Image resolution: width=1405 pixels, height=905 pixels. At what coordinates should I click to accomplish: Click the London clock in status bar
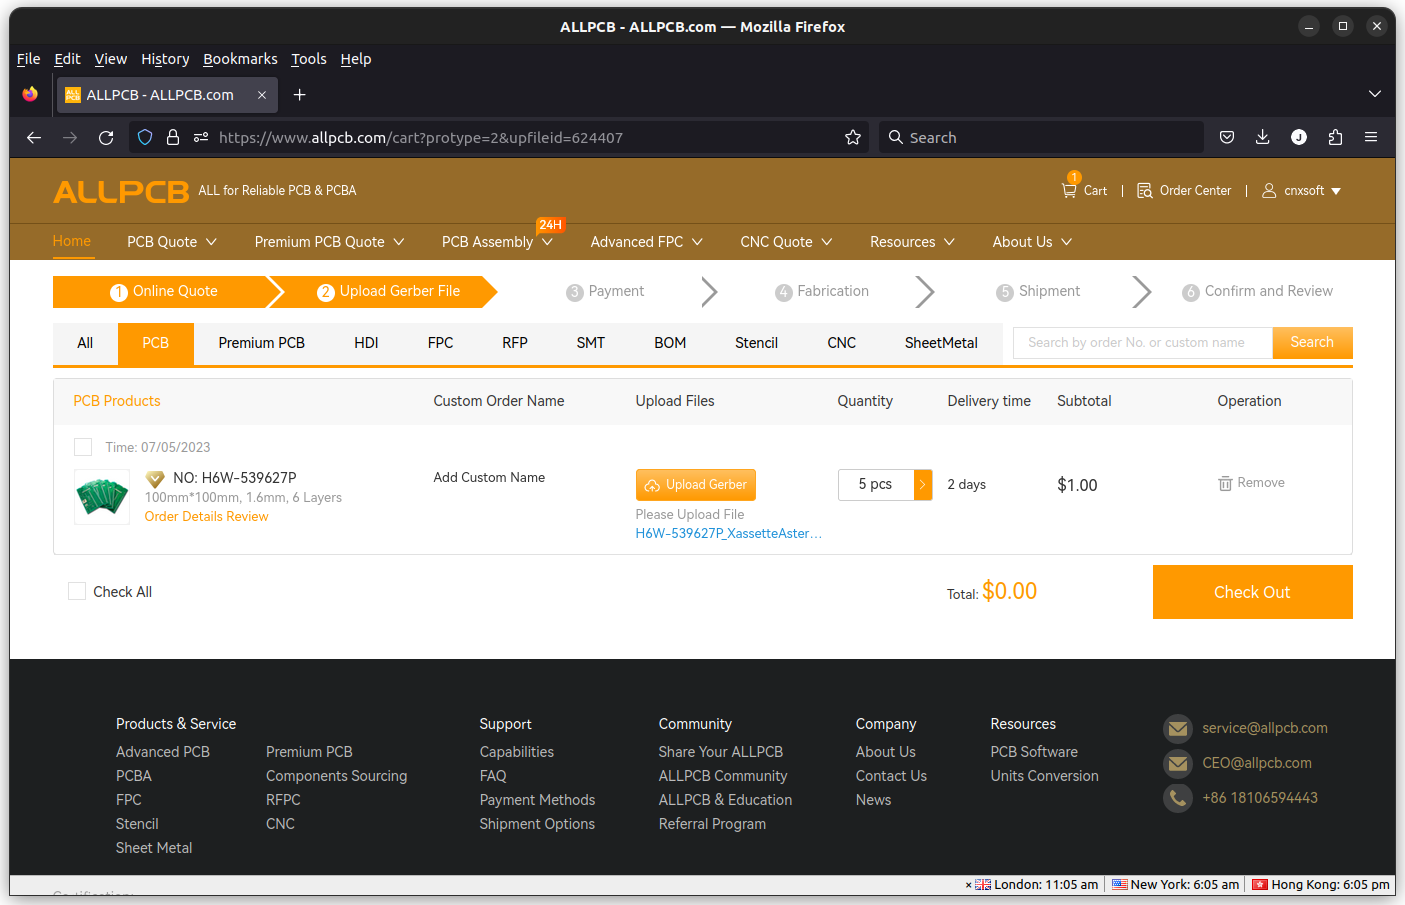click(x=1036, y=885)
